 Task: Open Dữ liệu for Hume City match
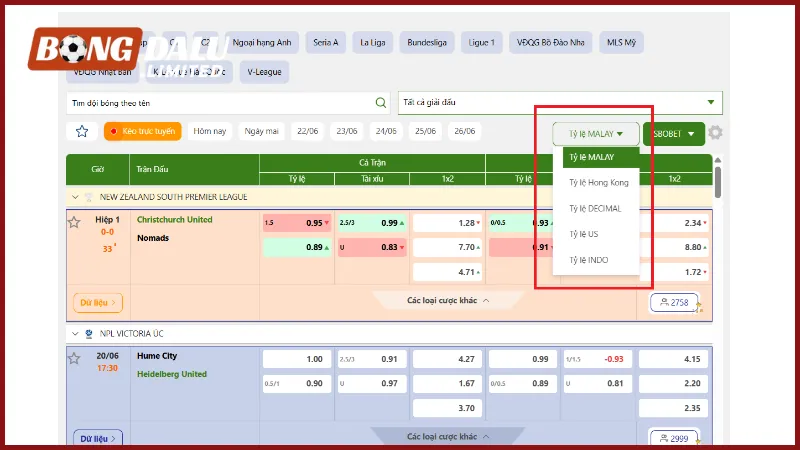tap(98, 438)
